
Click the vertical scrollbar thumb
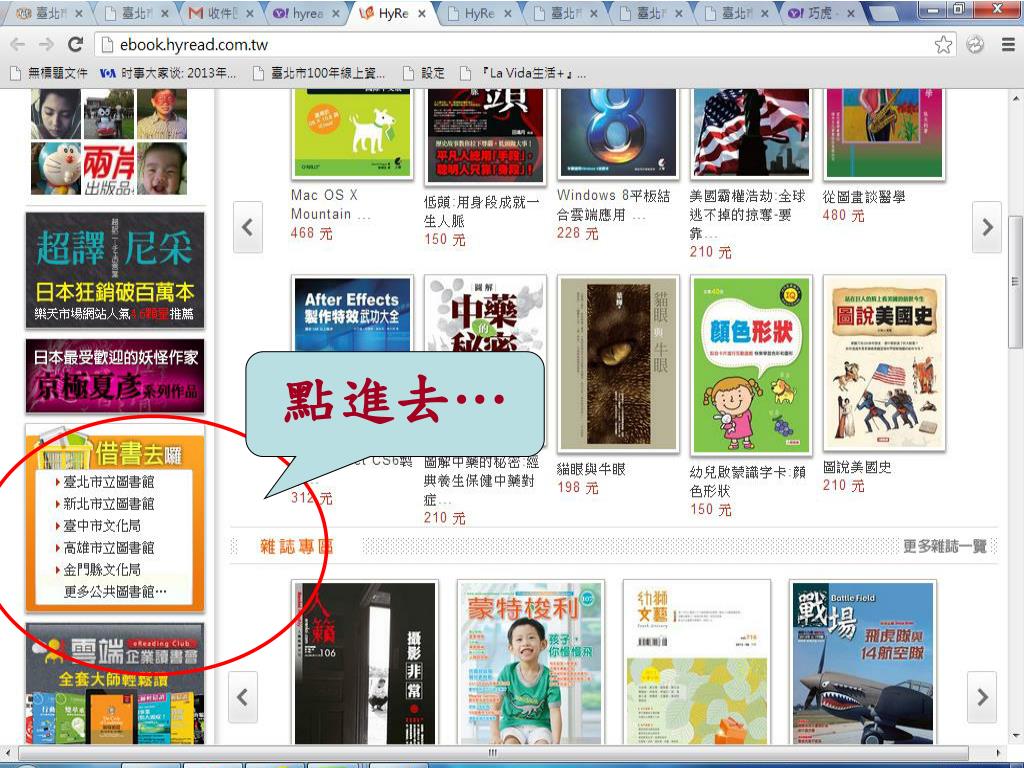1015,281
